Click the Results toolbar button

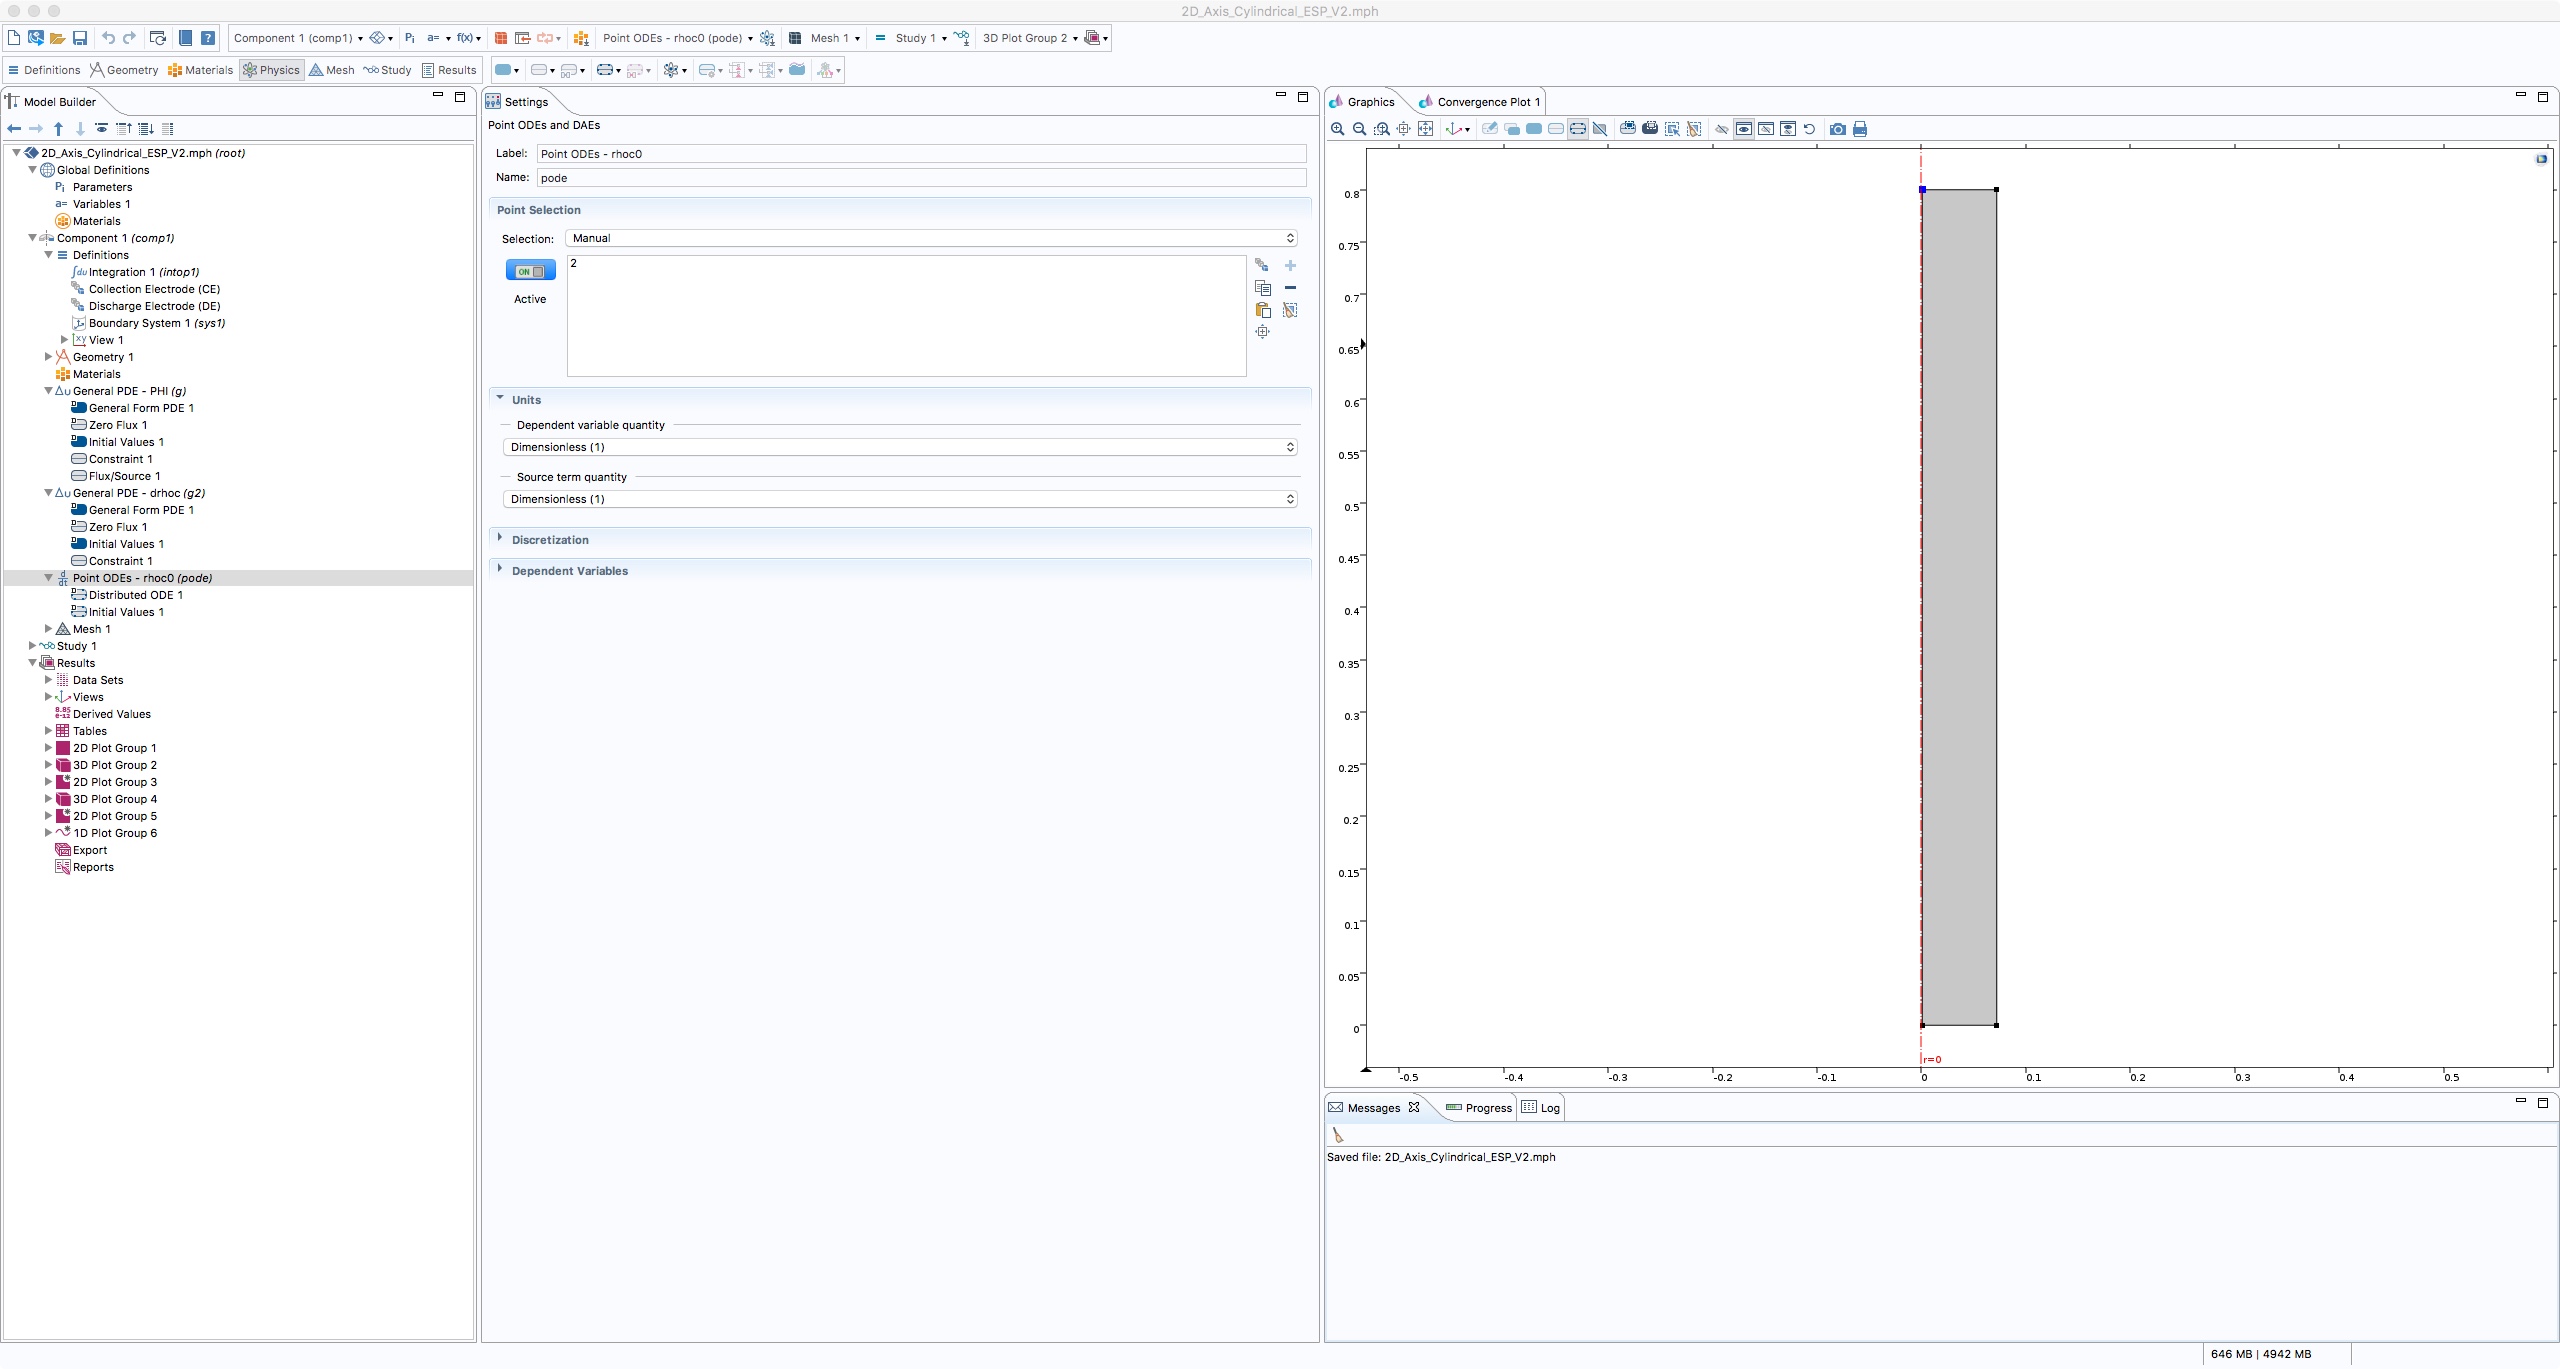(x=449, y=70)
